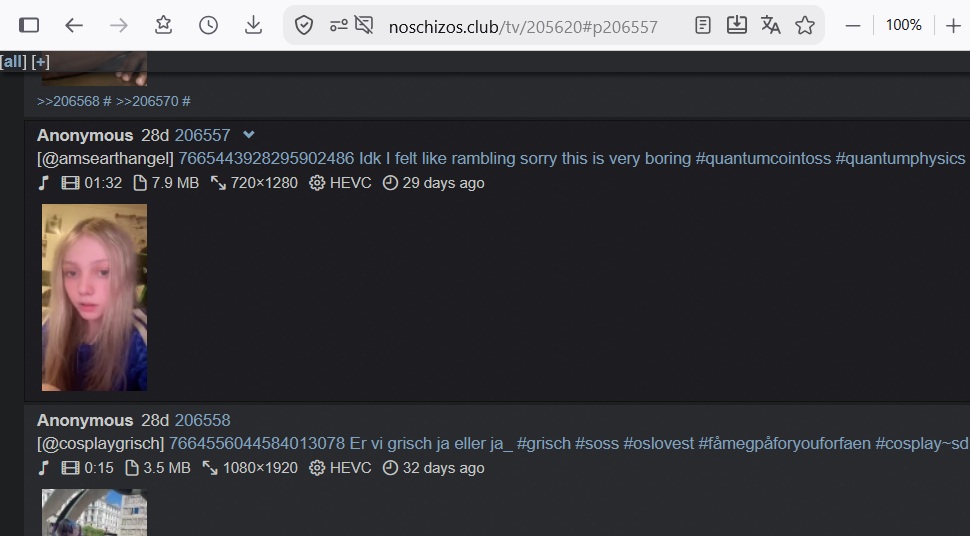Open the downloads arrow icon
The width and height of the screenshot is (970, 536).
(x=253, y=25)
